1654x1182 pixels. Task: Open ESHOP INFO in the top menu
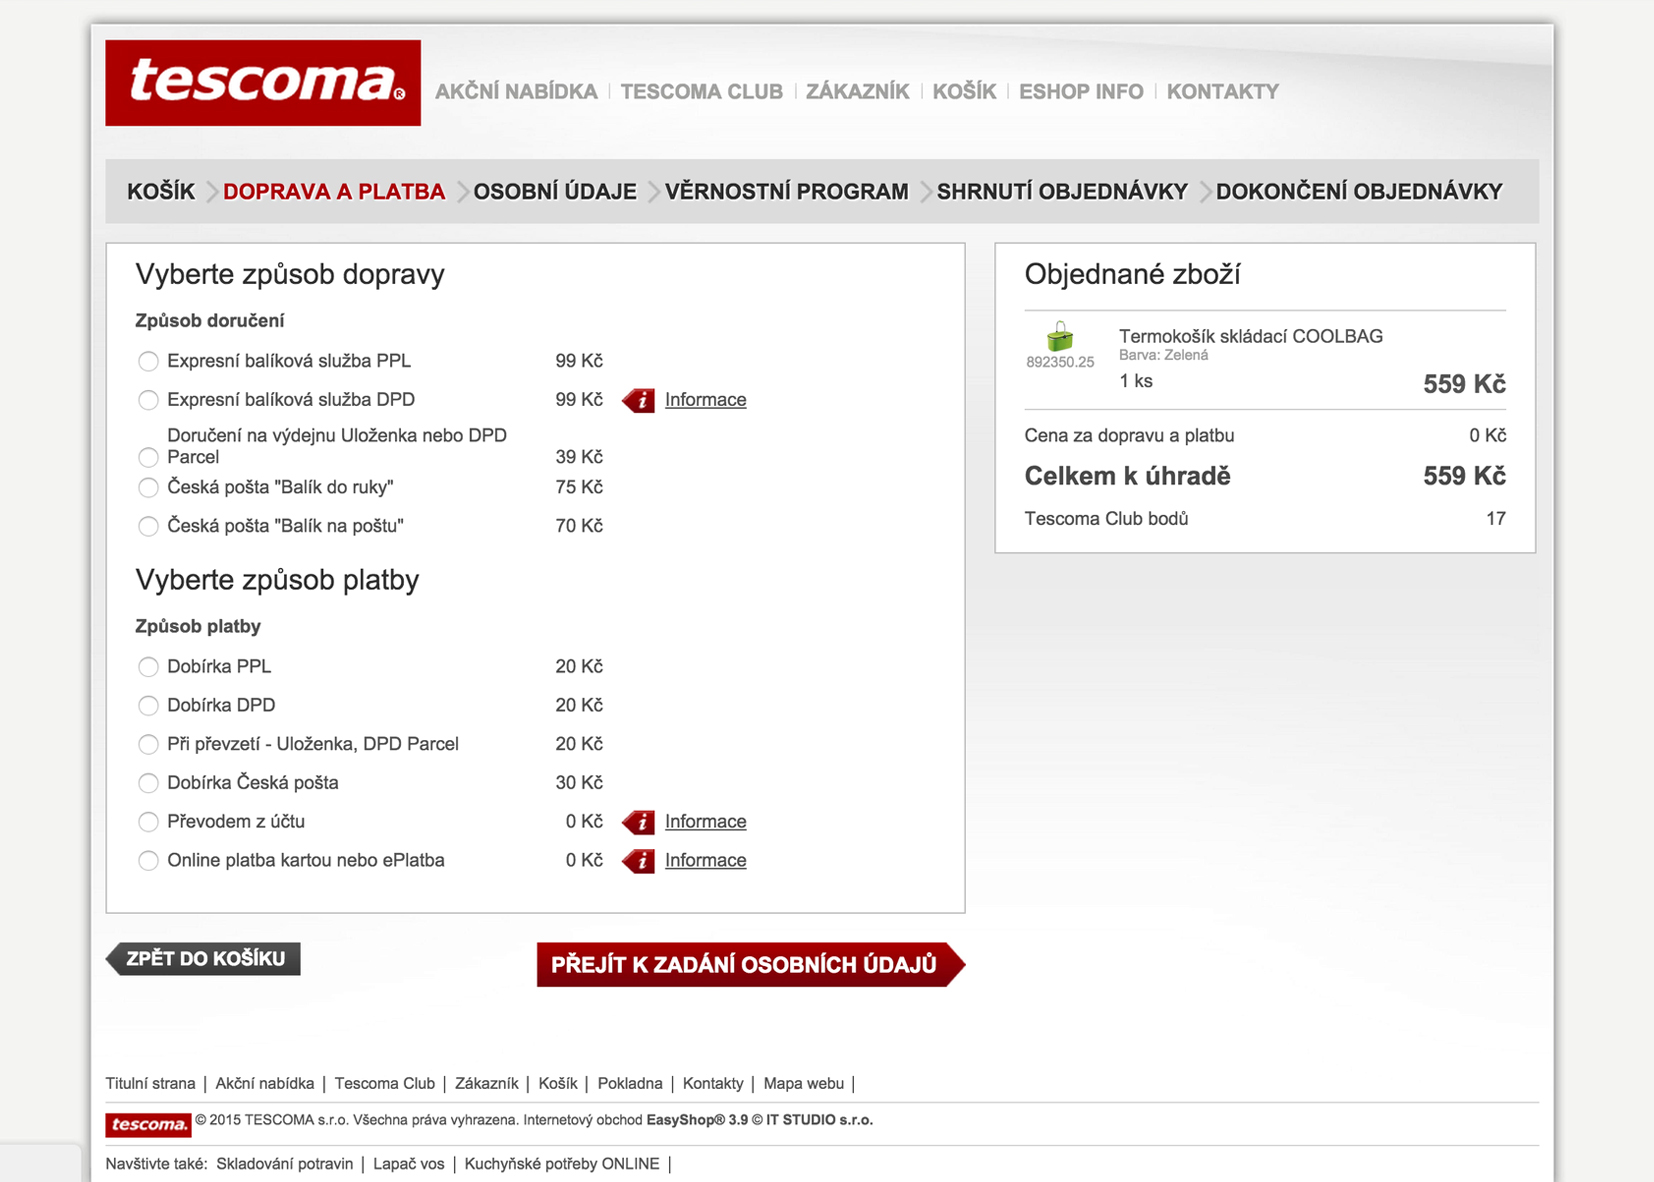pos(1081,92)
